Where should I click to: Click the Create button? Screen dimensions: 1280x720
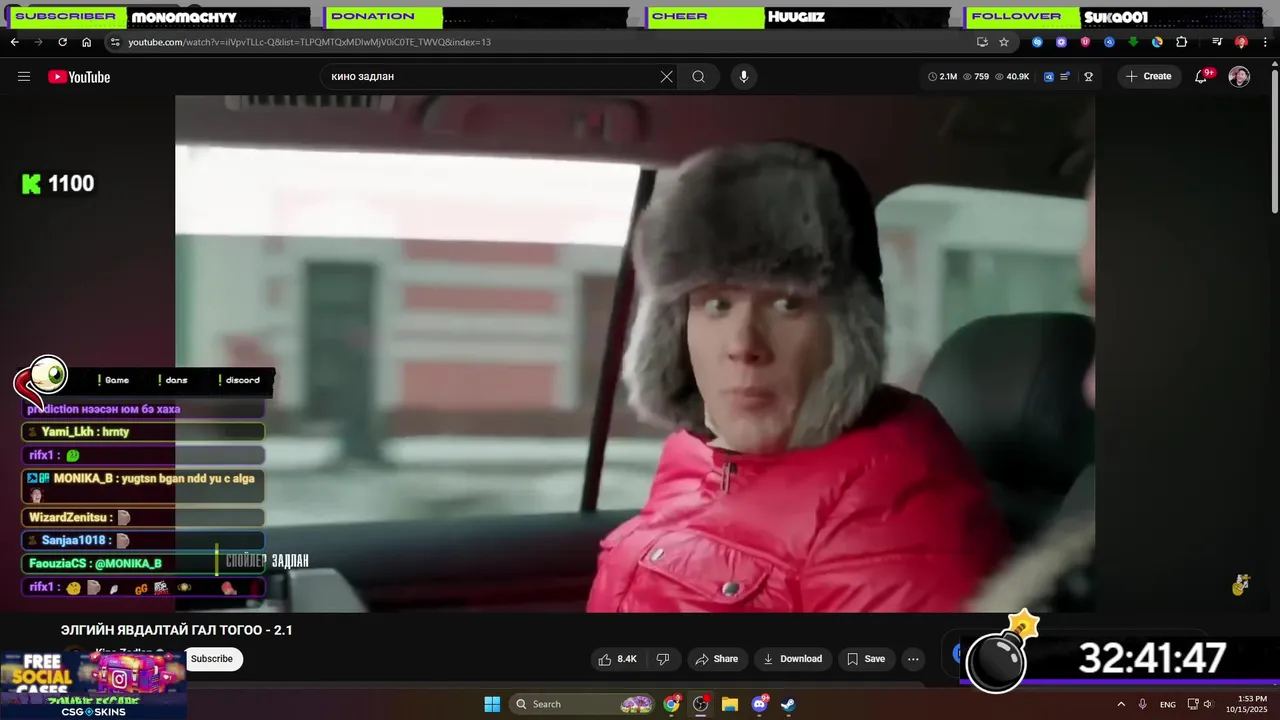click(x=1148, y=76)
